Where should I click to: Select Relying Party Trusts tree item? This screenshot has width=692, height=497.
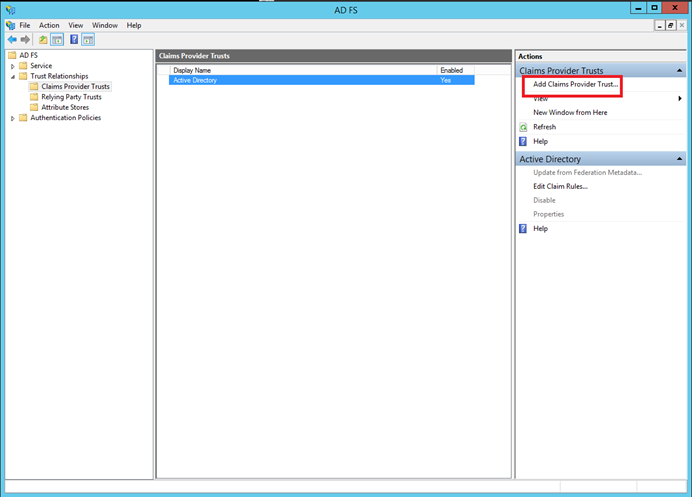pos(71,97)
